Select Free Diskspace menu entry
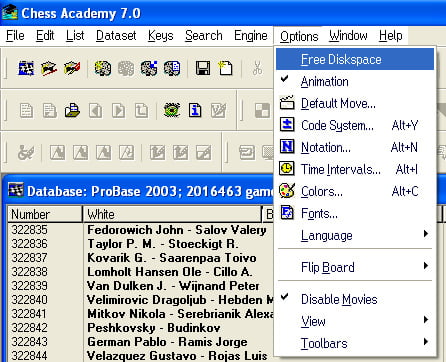The height and width of the screenshot is (362, 446). 355,59
